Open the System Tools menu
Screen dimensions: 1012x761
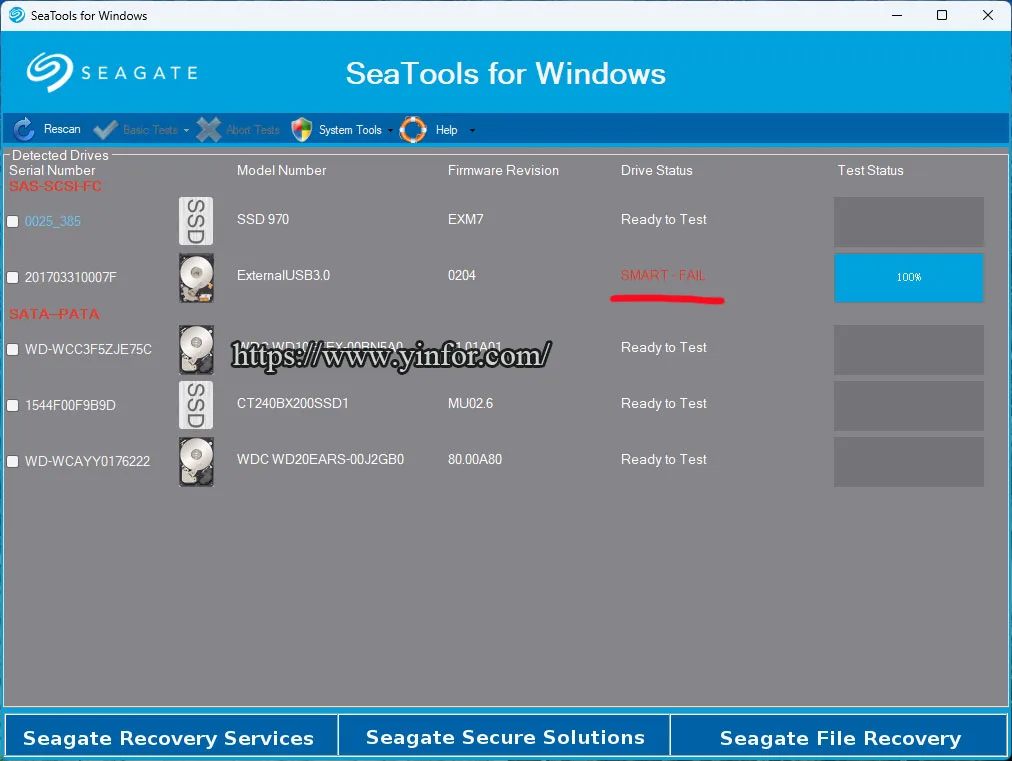(x=350, y=130)
